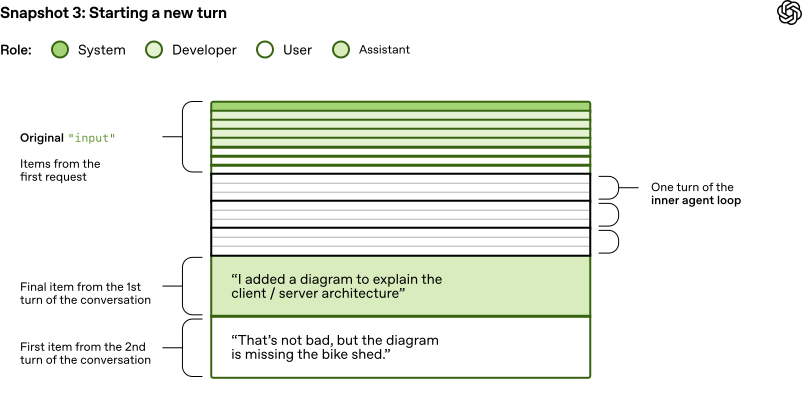Click the bike shed user message block
The image size is (802, 408).
click(400, 347)
